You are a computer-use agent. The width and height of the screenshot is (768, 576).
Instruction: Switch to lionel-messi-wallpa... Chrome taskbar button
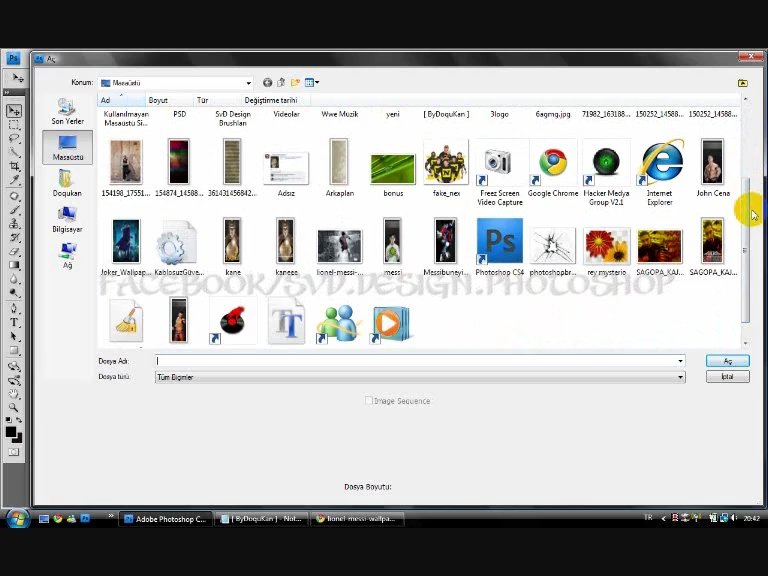(x=357, y=519)
